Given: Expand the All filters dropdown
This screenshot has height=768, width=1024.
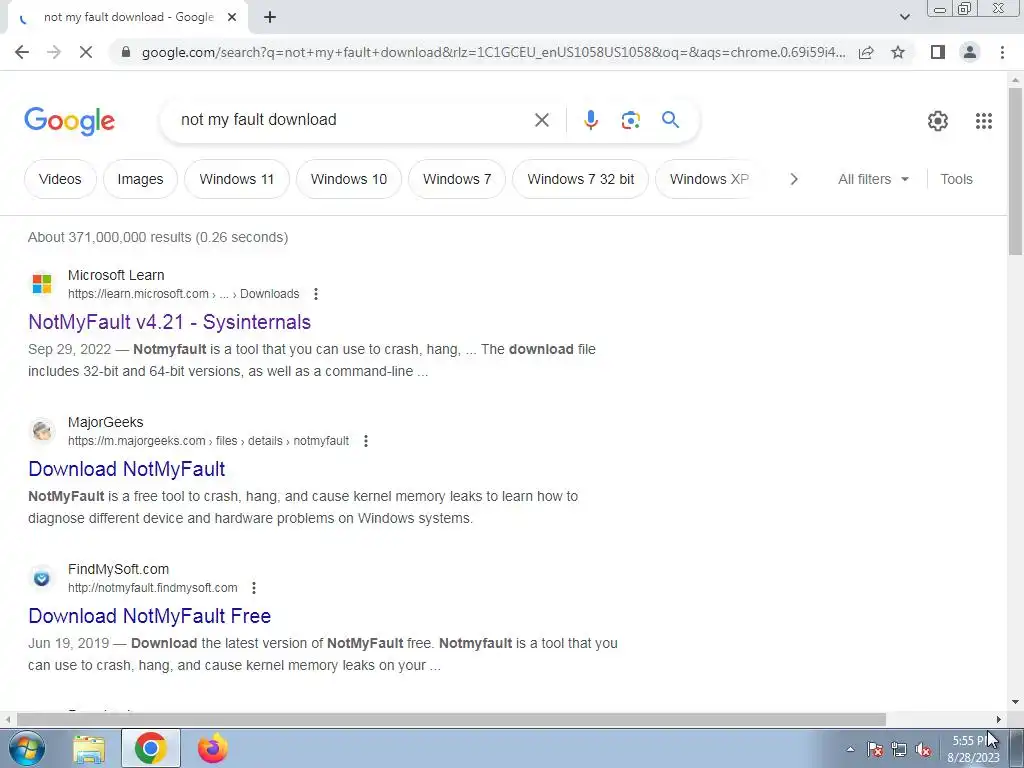Looking at the screenshot, I should [x=873, y=179].
